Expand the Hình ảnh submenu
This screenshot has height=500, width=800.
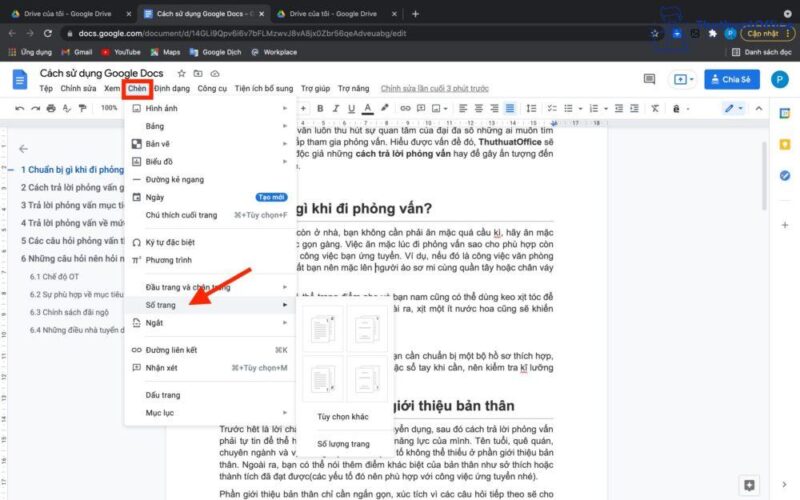(x=210, y=108)
